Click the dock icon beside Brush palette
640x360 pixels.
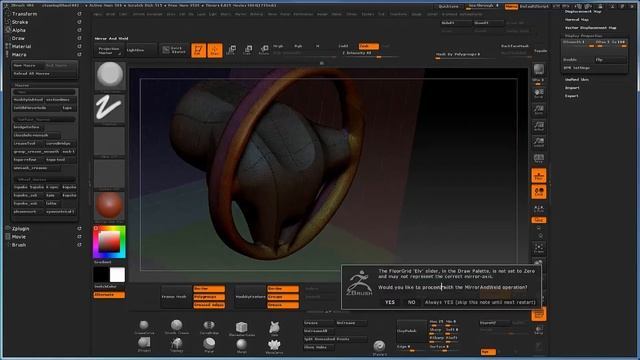coord(79,245)
